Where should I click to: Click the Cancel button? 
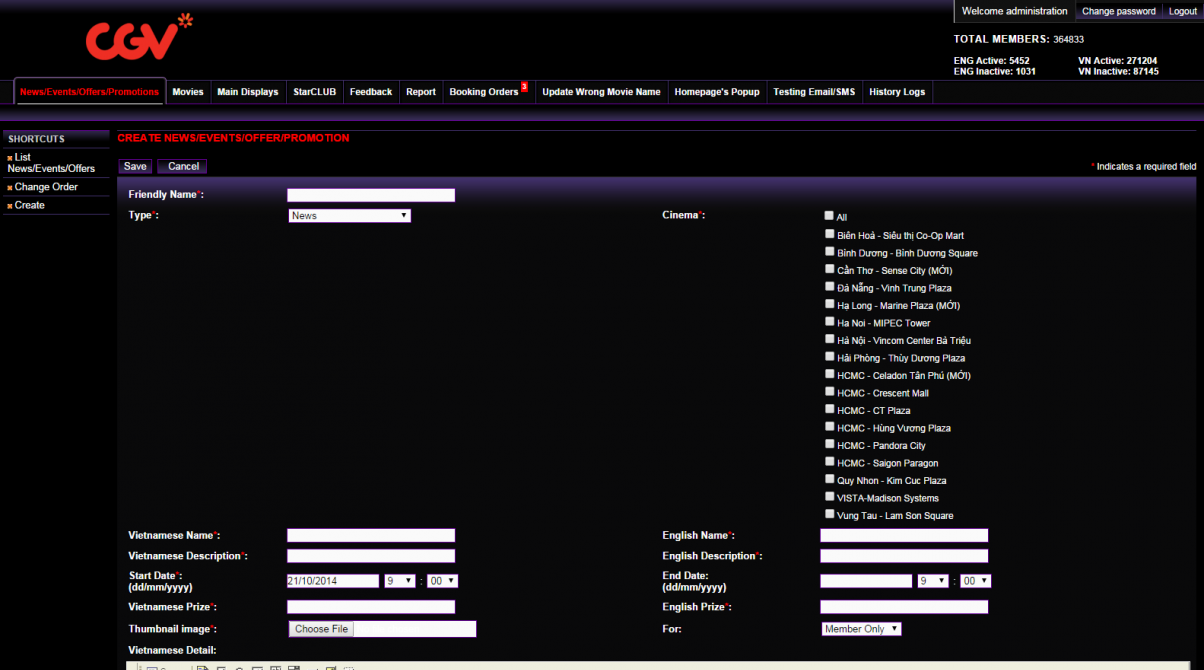(x=183, y=167)
